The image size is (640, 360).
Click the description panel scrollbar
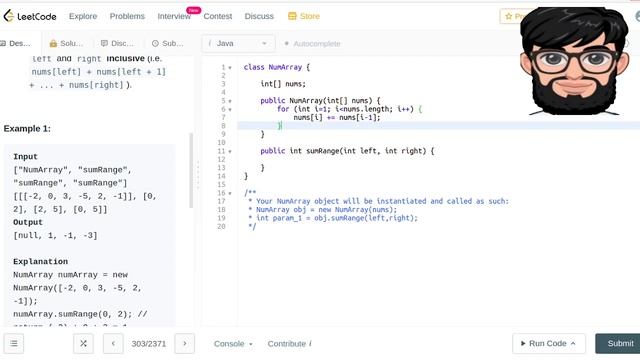click(191, 171)
